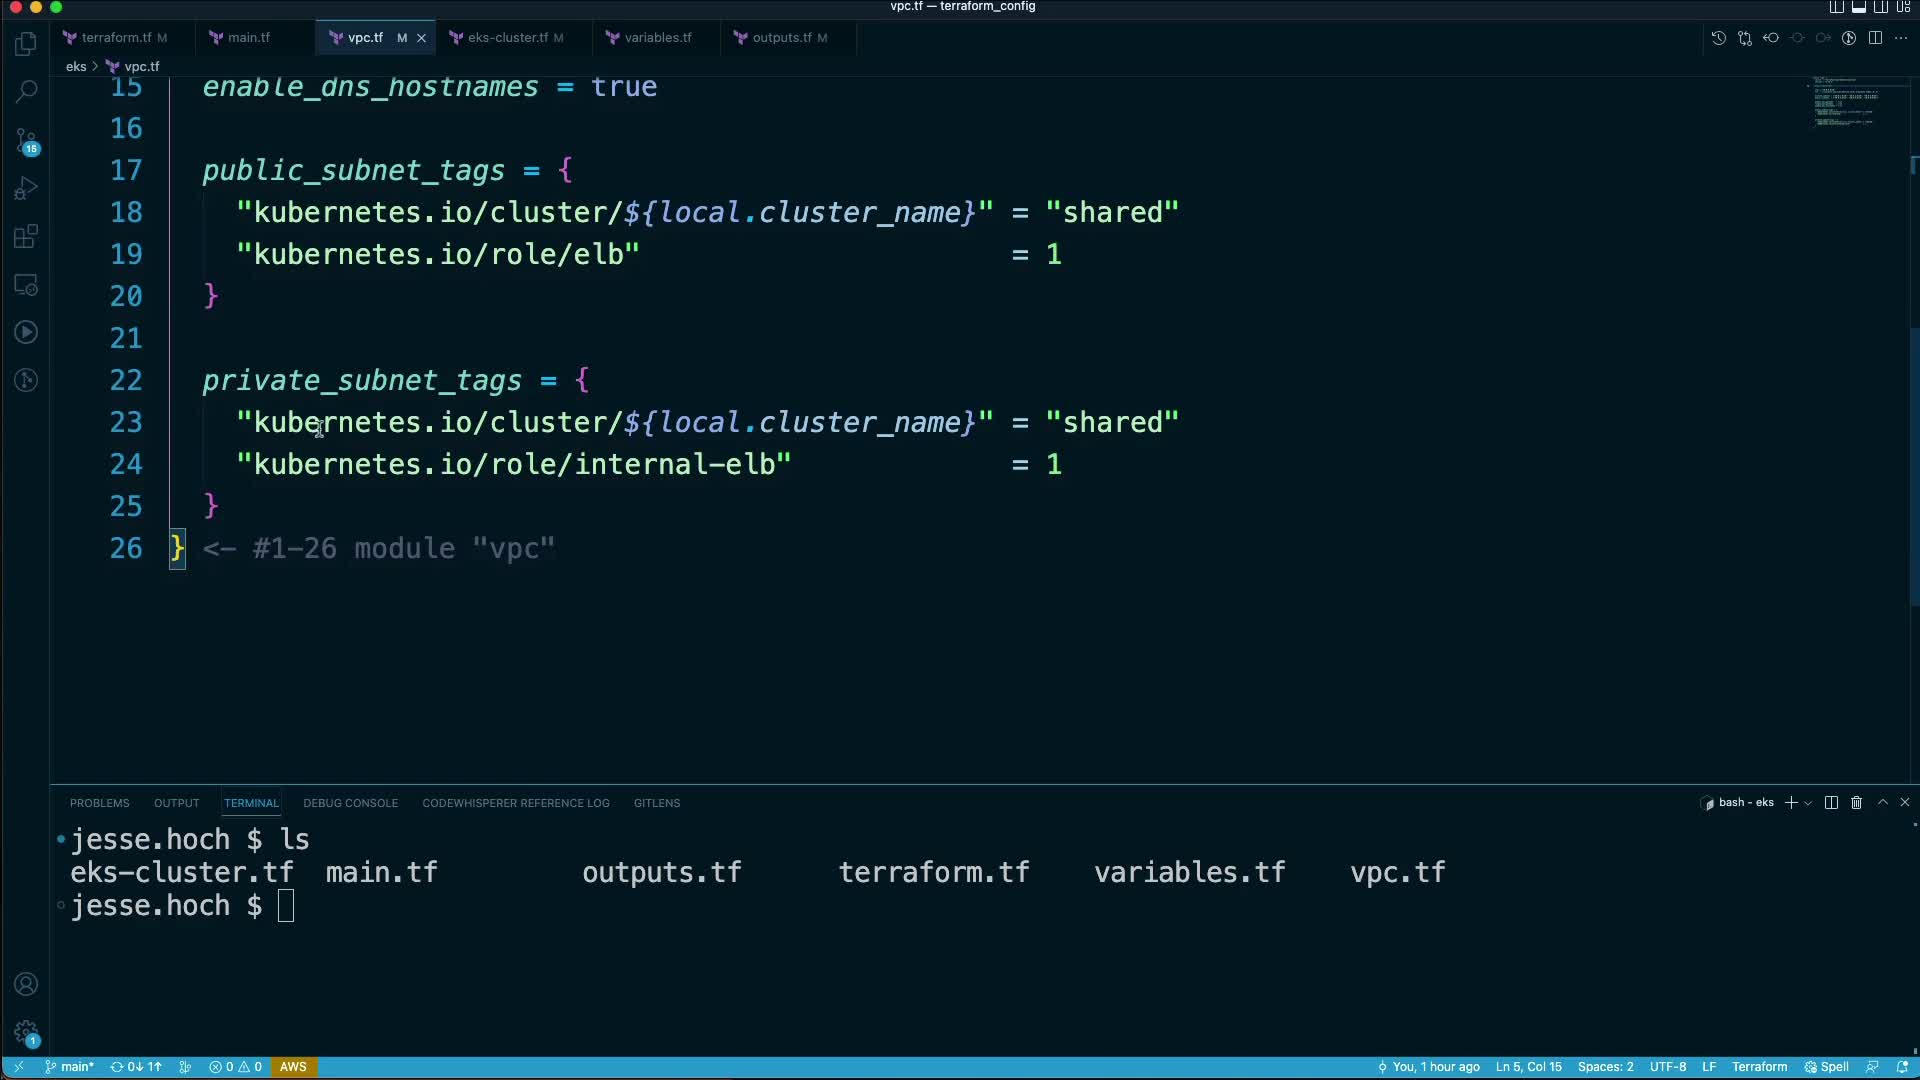The width and height of the screenshot is (1920, 1080).
Task: Open Run and Debug view
Action: click(26, 189)
